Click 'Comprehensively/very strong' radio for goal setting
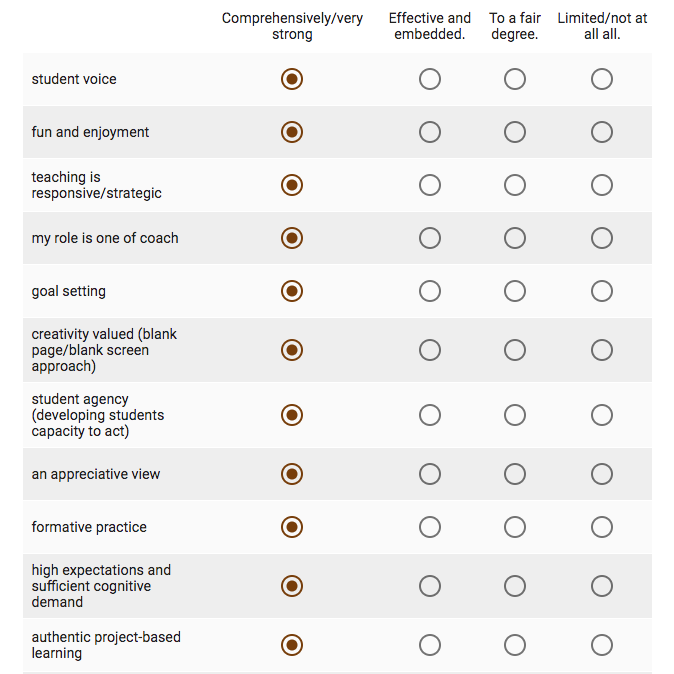The image size is (674, 674). pos(292,291)
